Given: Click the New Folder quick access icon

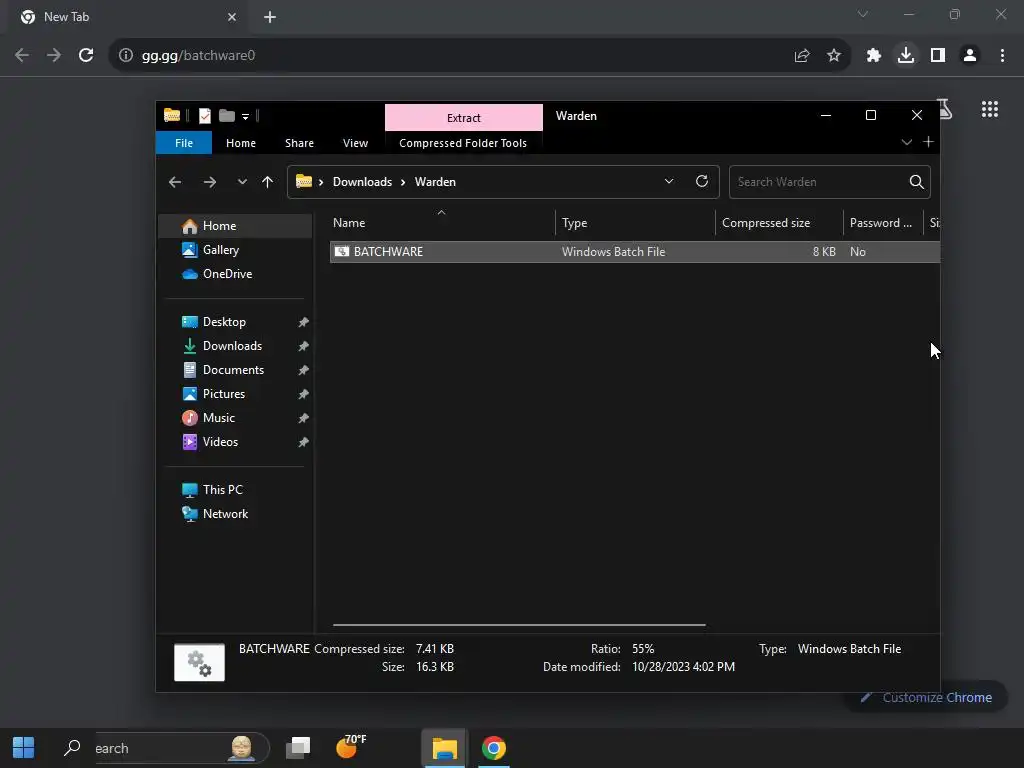Looking at the screenshot, I should pyautogui.click(x=227, y=116).
